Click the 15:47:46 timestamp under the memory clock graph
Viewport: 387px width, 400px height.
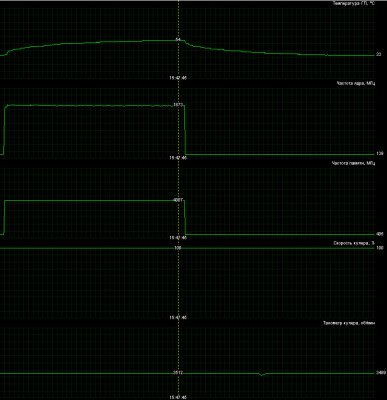click(x=178, y=238)
